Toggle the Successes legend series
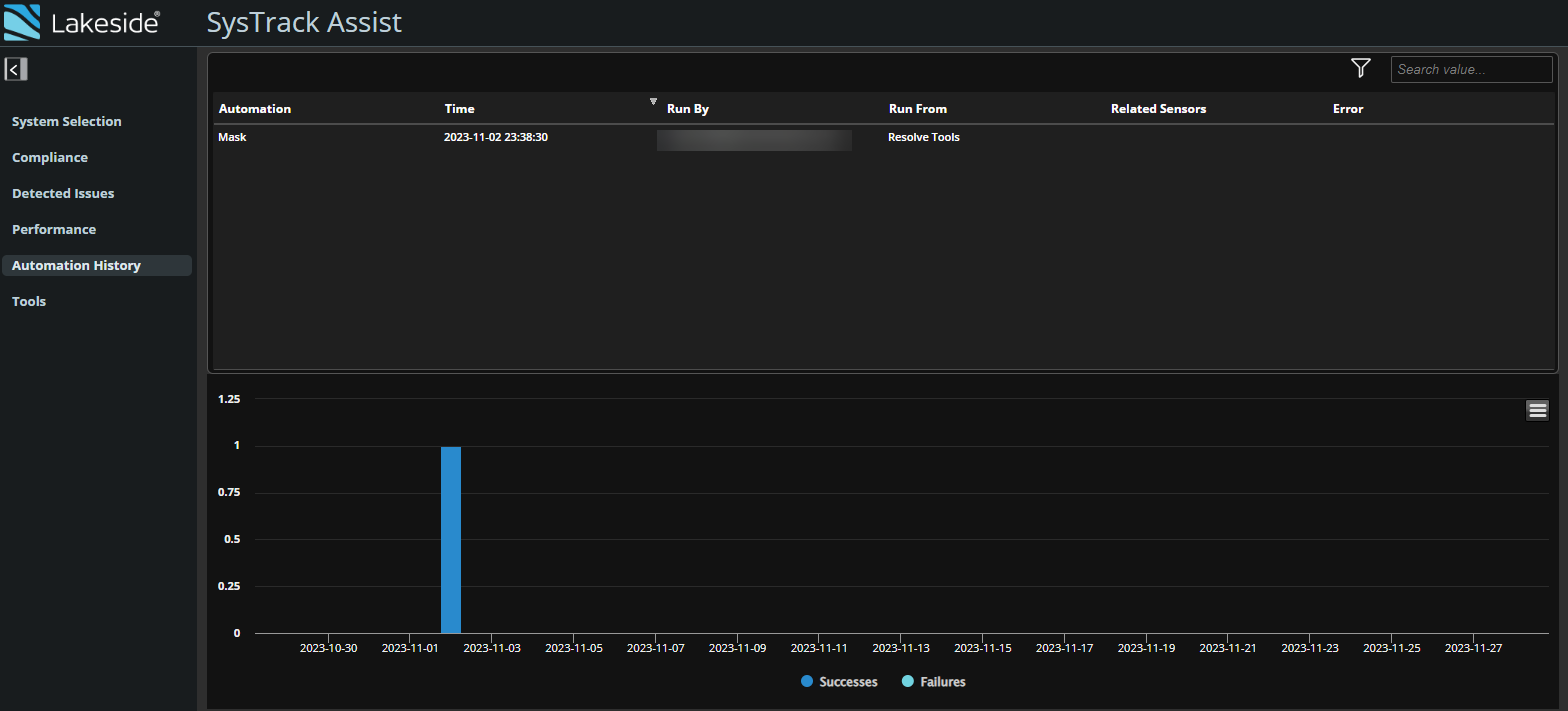The image size is (1568, 711). (x=839, y=682)
